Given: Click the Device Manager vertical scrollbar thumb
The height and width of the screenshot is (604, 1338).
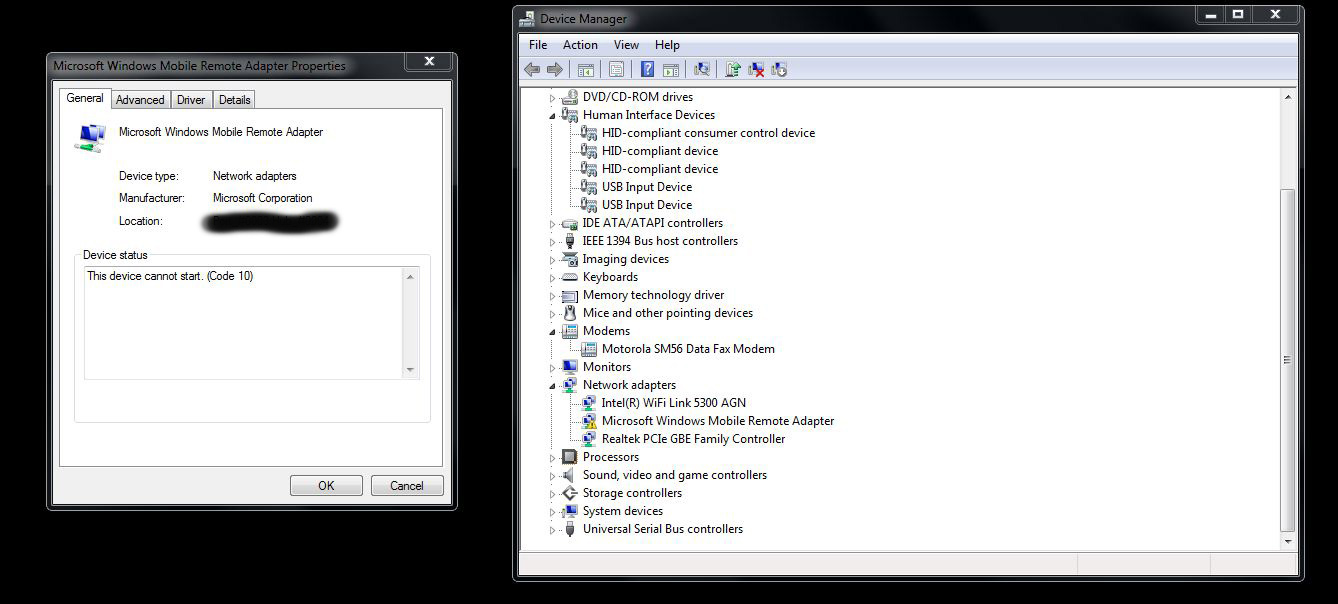Looking at the screenshot, I should 1287,360.
